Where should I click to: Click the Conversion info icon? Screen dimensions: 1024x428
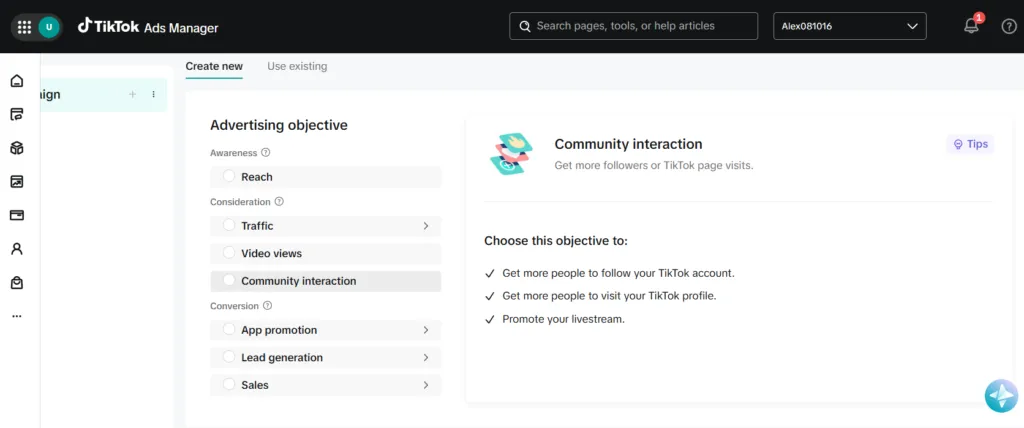click(x=267, y=305)
